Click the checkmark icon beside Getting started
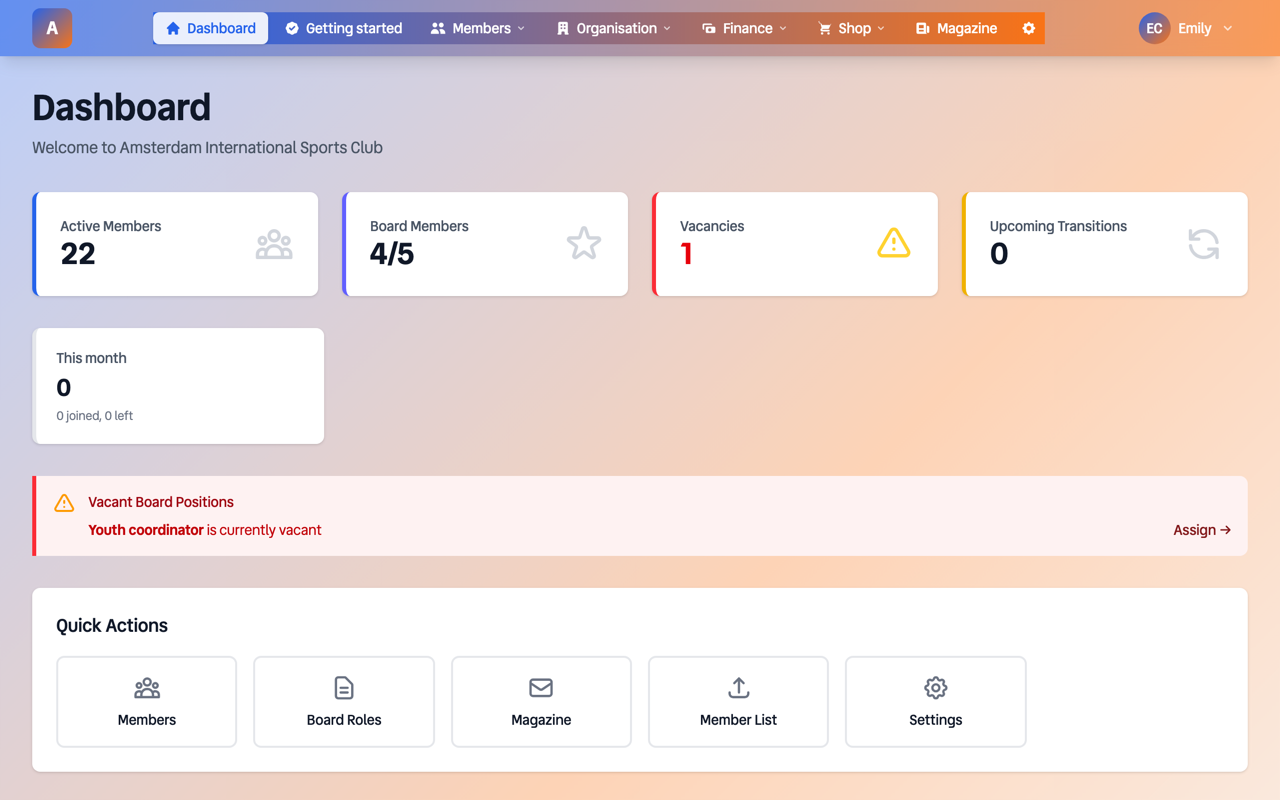The image size is (1280, 800). 292,28
